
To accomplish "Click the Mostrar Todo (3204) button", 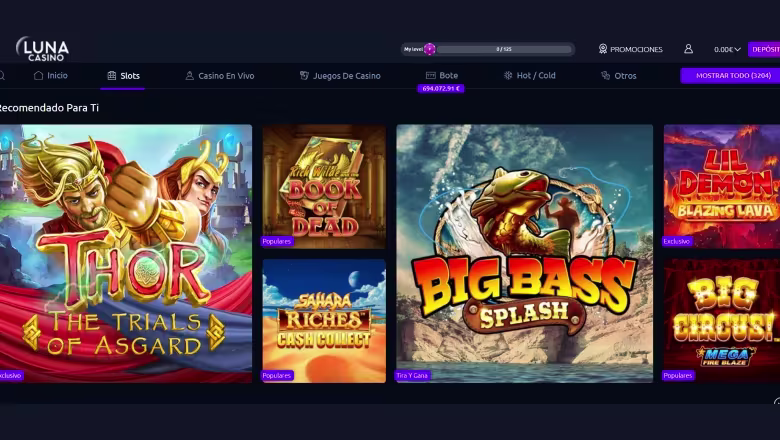I will (731, 76).
